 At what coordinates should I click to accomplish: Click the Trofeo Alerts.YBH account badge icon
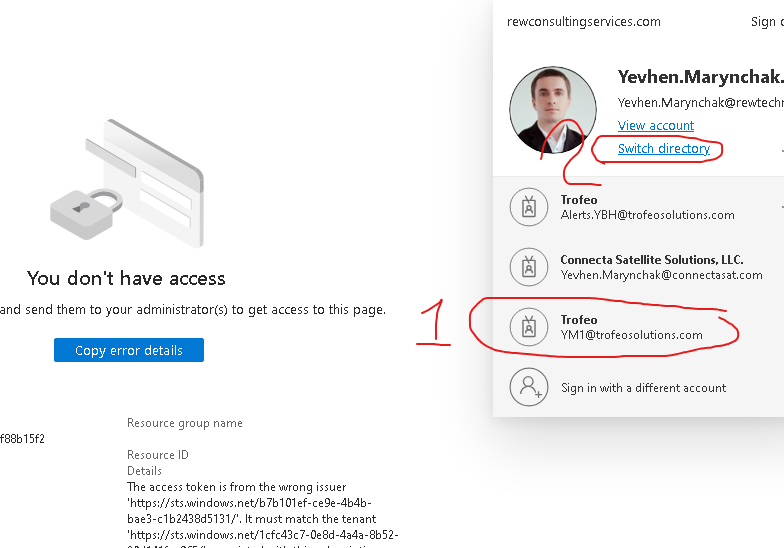(x=529, y=207)
